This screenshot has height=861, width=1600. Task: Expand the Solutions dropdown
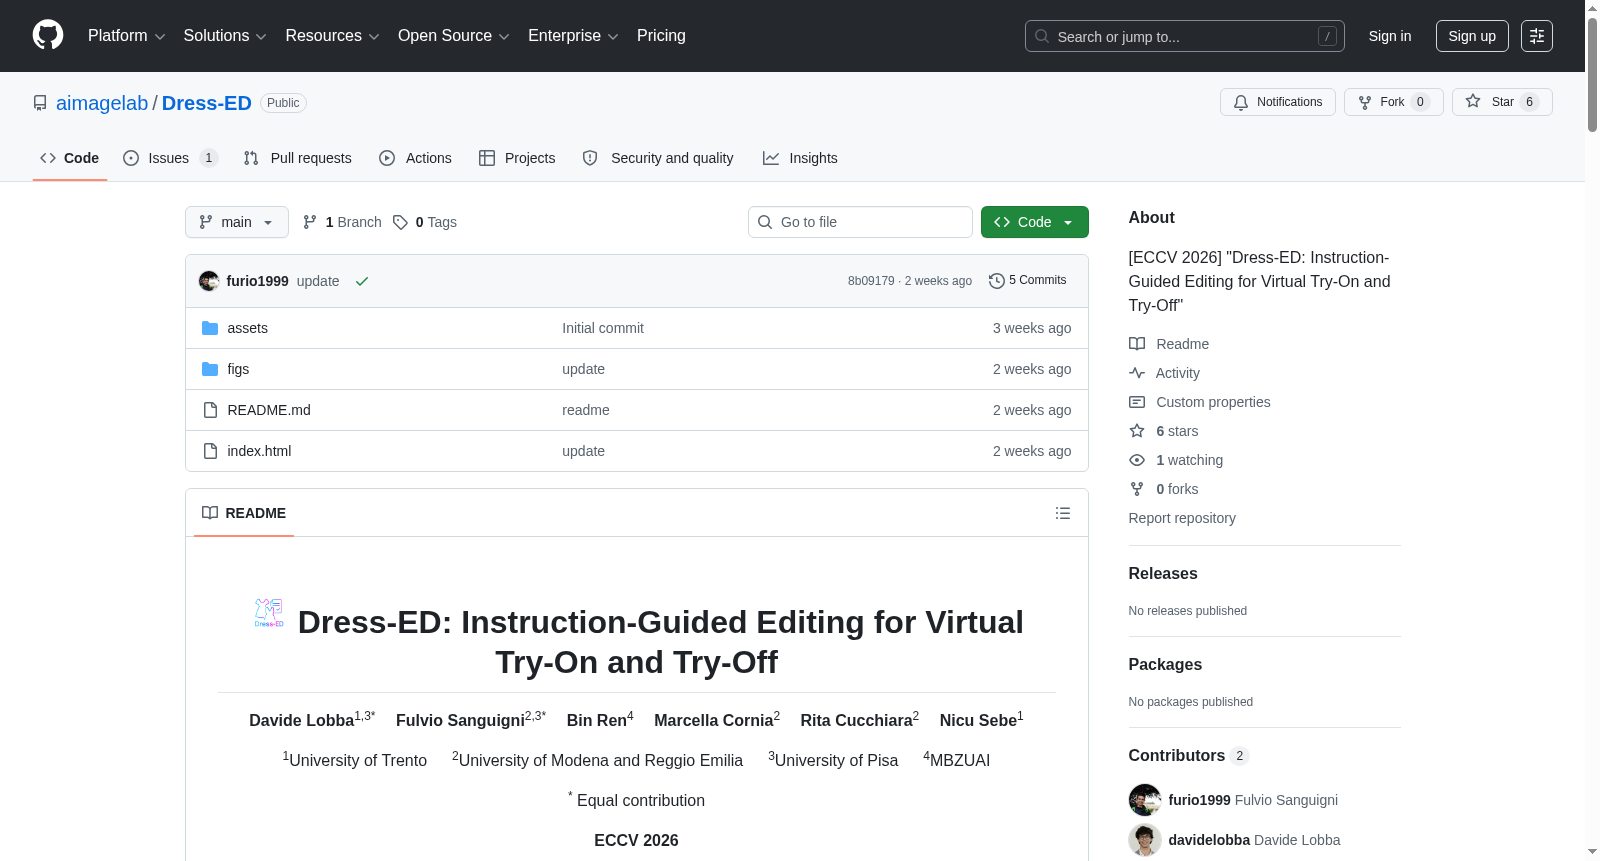coord(225,36)
